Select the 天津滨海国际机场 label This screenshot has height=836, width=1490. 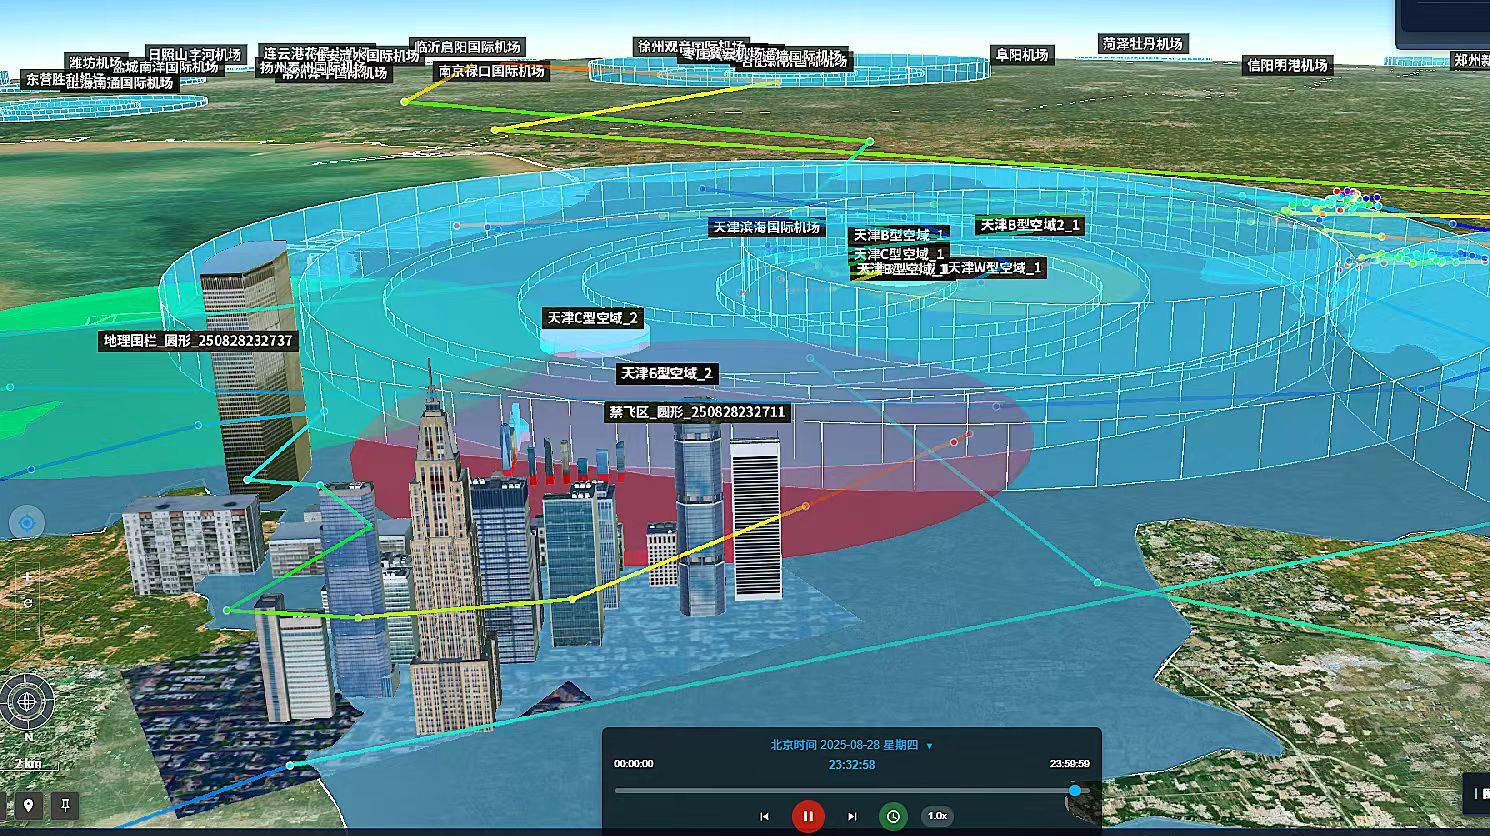766,228
